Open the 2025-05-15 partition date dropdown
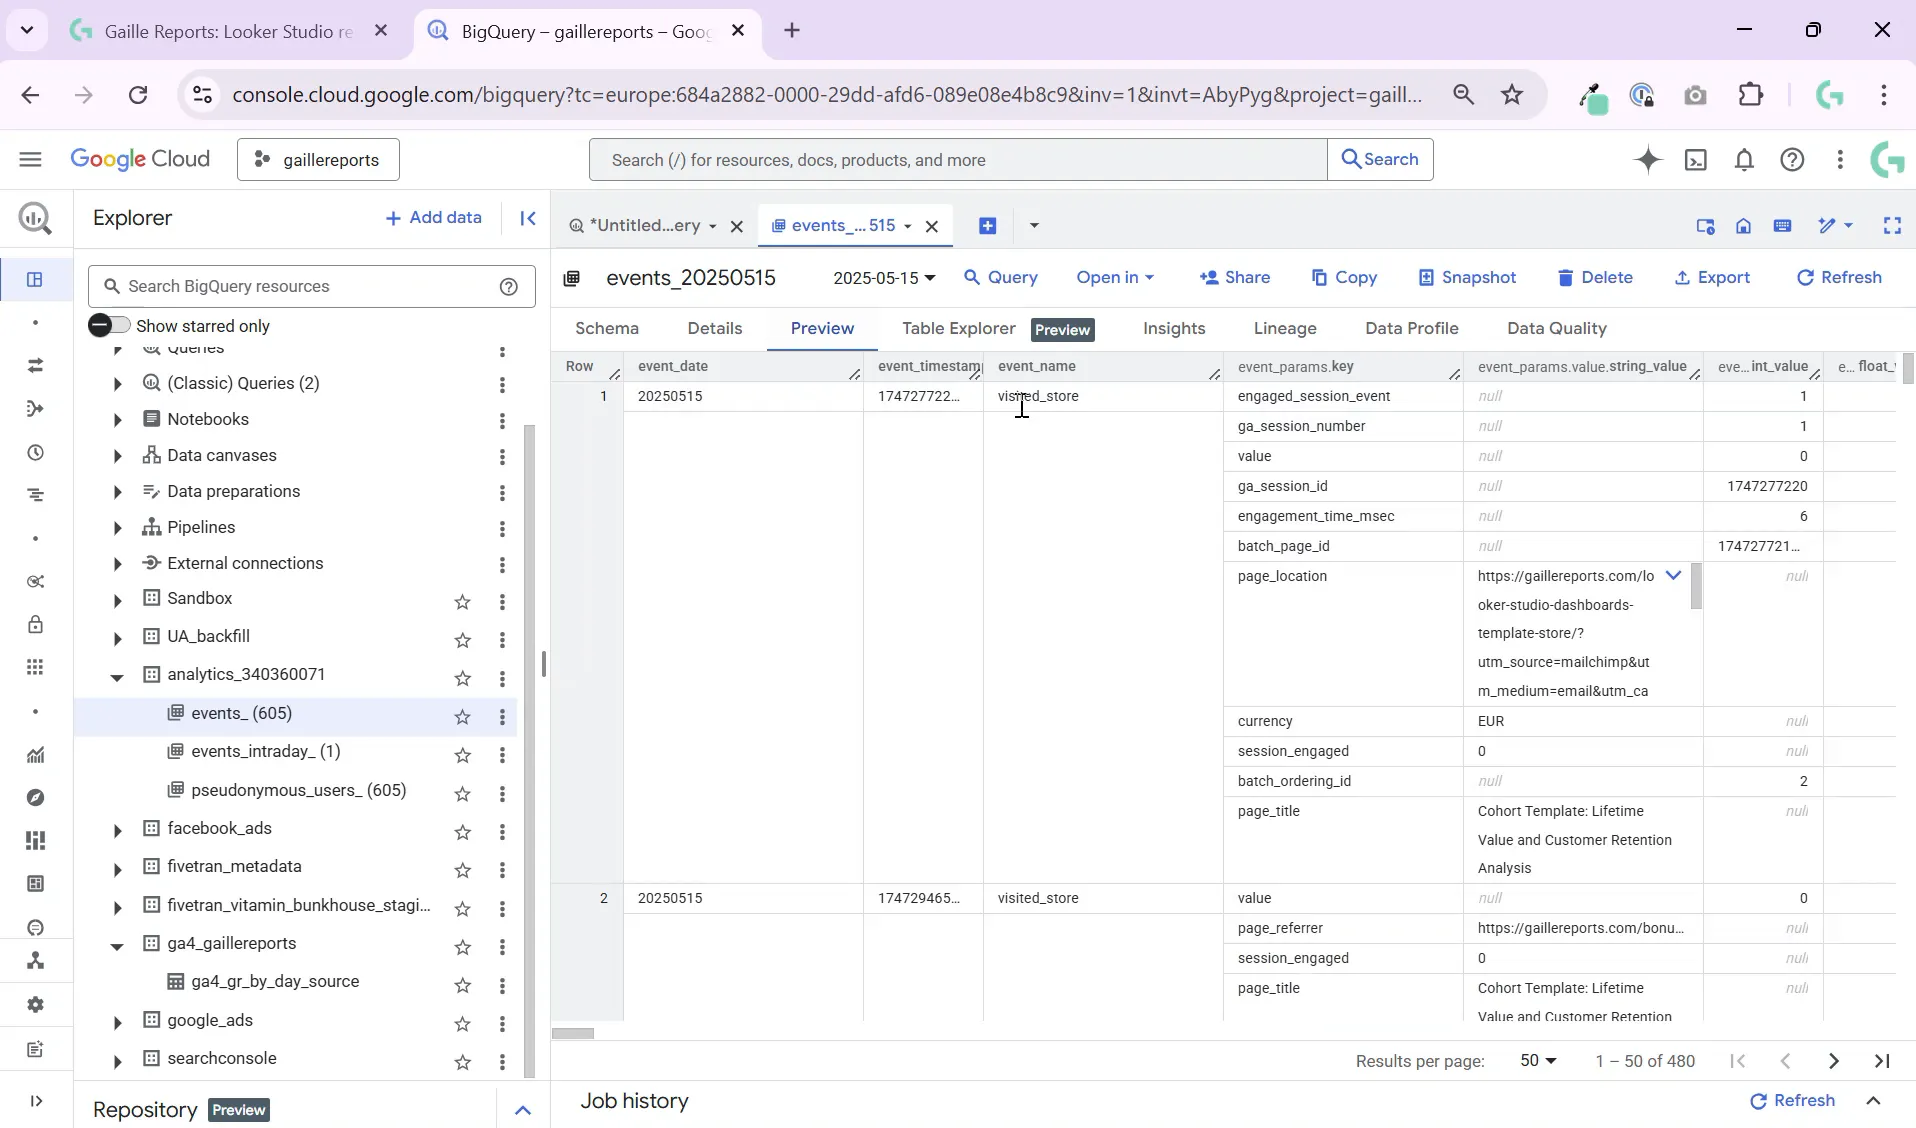The image size is (1916, 1128). pyautogui.click(x=884, y=278)
